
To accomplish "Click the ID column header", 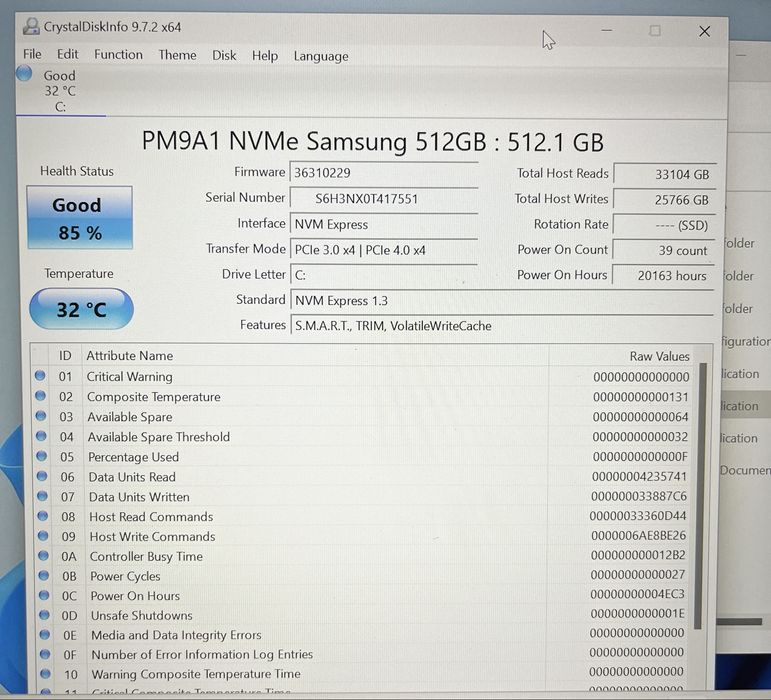I will tap(65, 355).
